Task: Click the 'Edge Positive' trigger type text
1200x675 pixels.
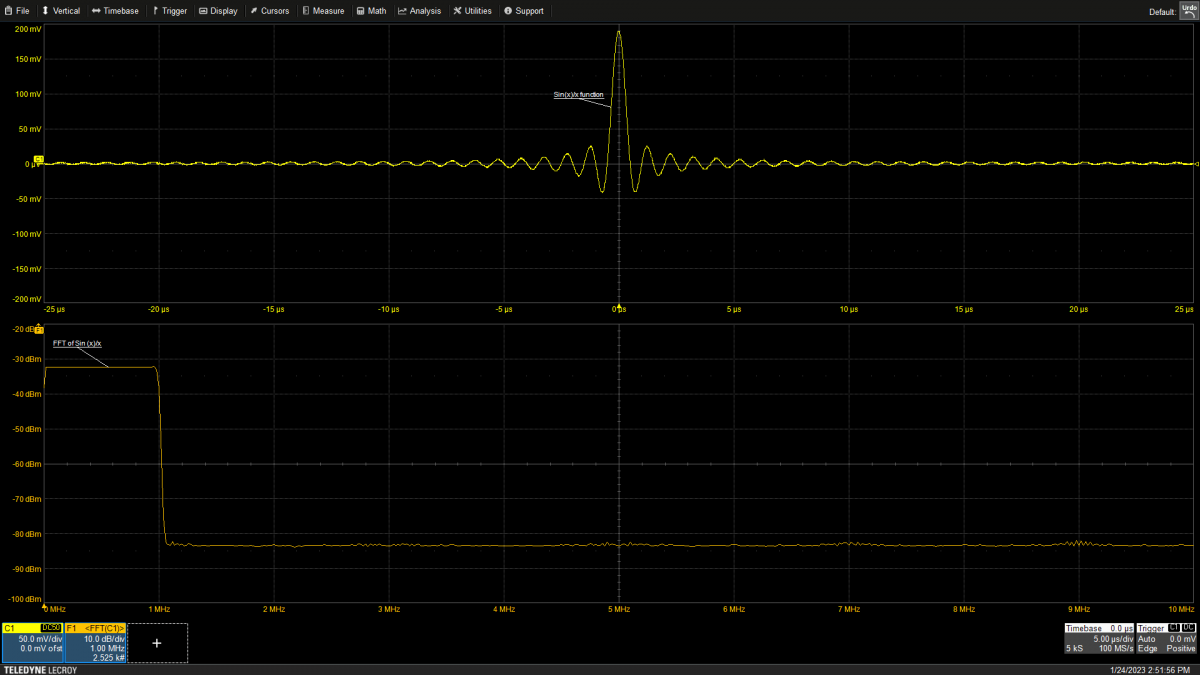Action: click(1167, 649)
